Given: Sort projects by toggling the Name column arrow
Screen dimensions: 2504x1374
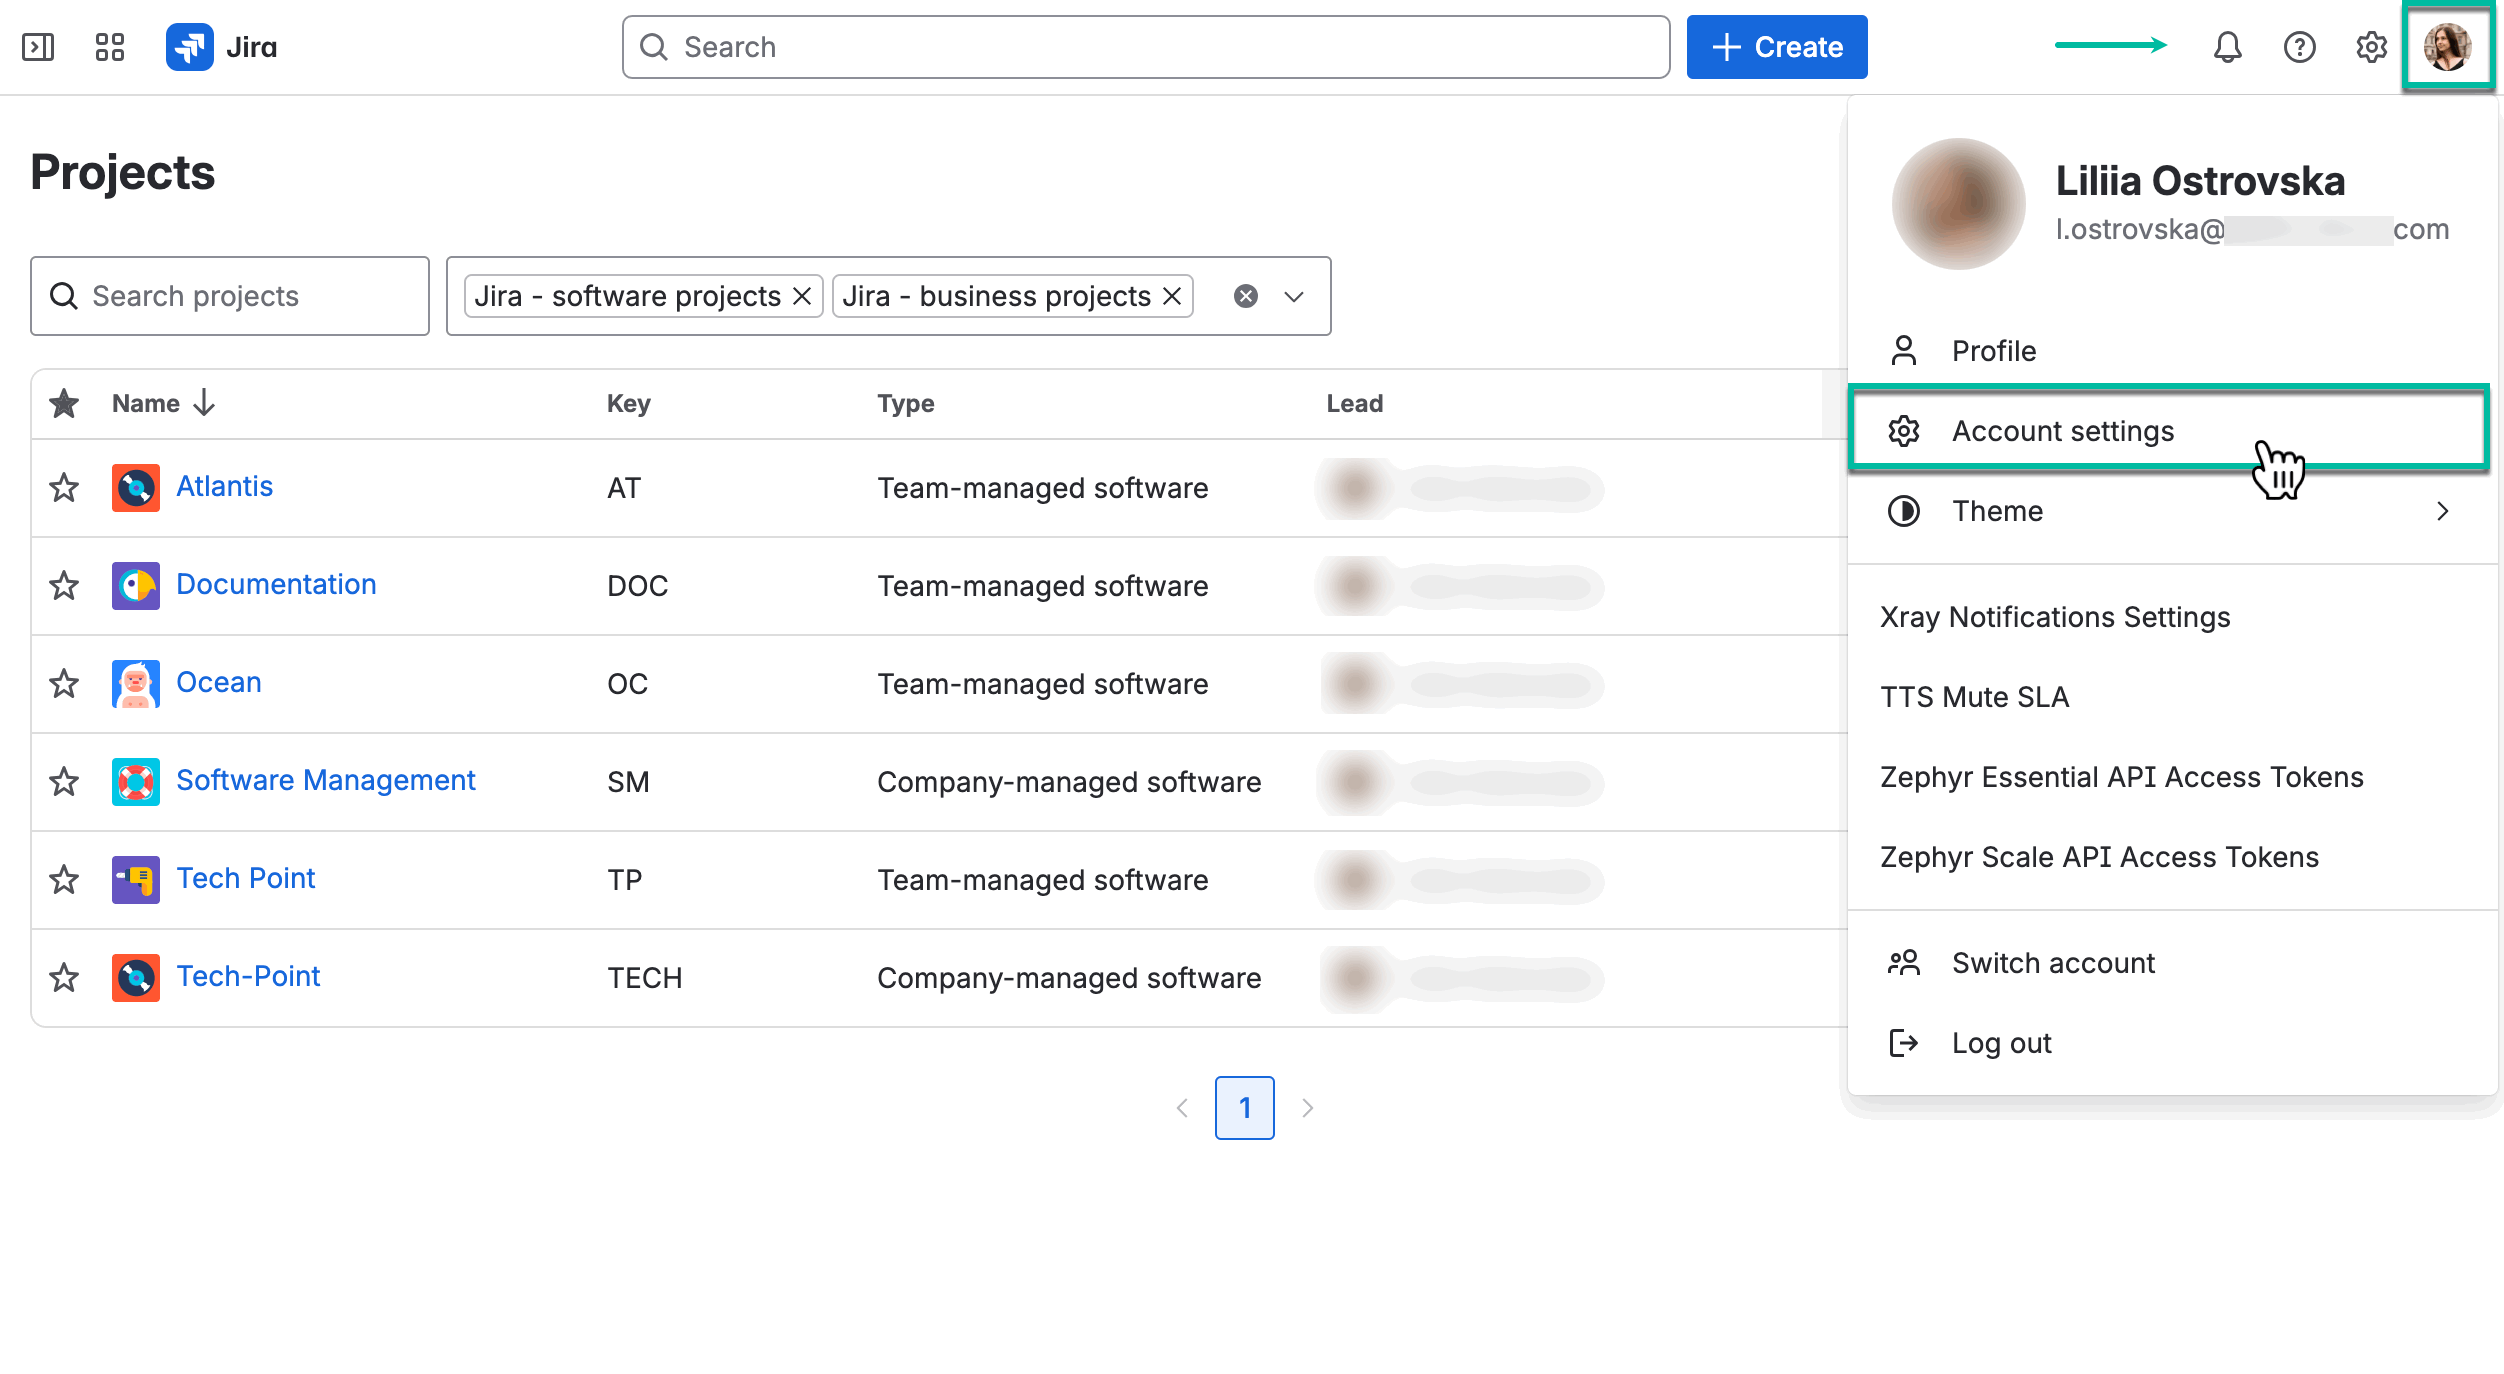Looking at the screenshot, I should (204, 403).
